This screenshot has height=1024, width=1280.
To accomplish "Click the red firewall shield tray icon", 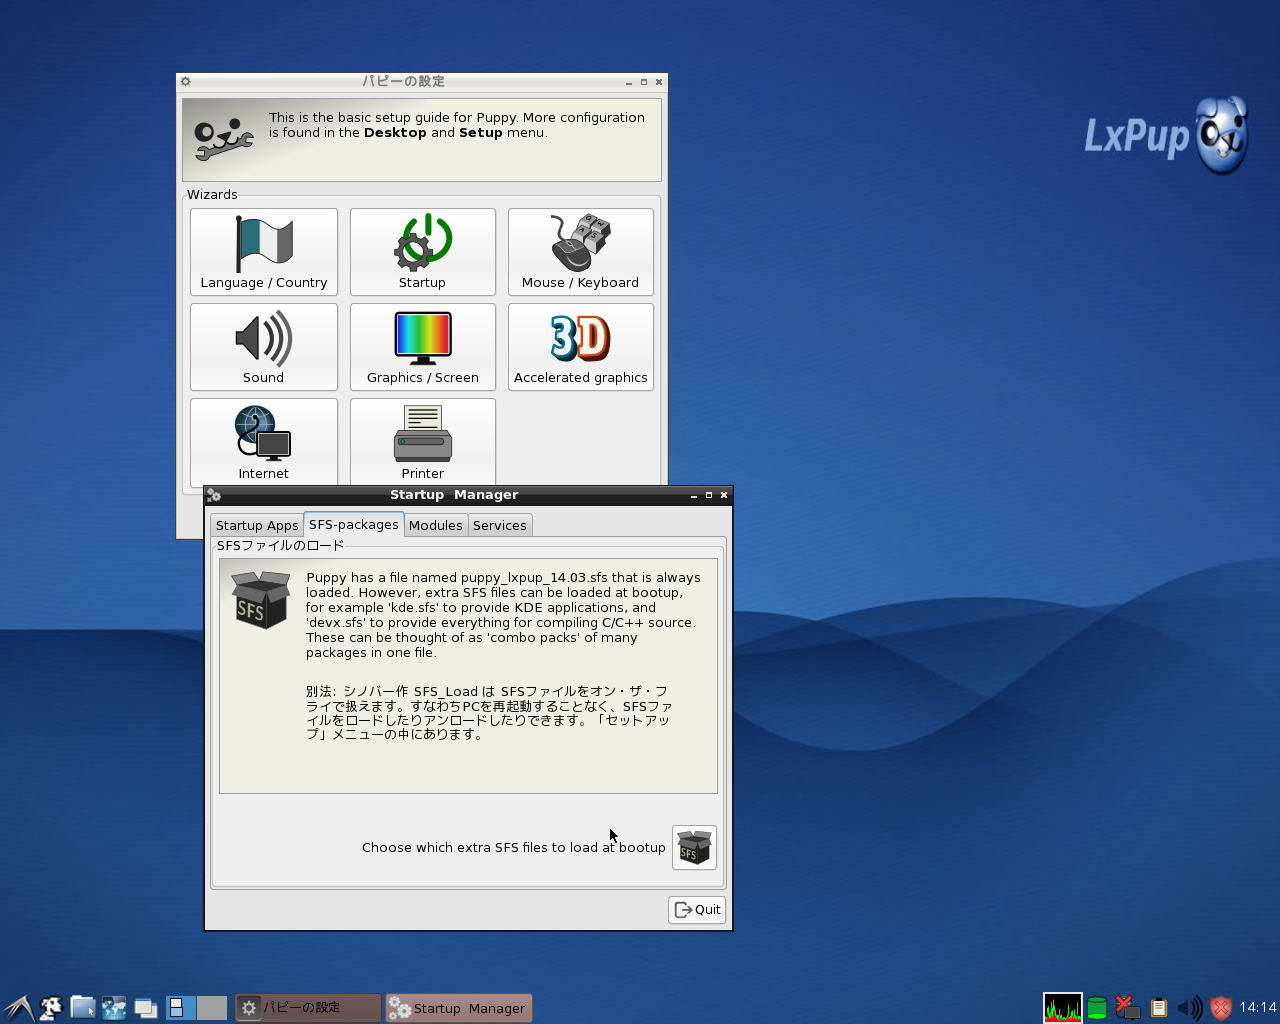I will (x=1221, y=1008).
